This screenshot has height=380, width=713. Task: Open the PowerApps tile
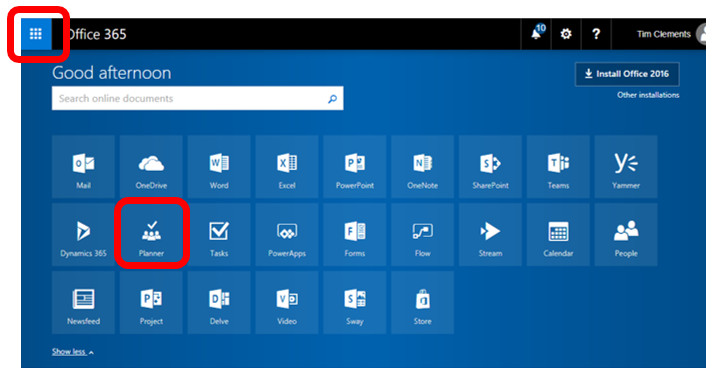pos(287,235)
